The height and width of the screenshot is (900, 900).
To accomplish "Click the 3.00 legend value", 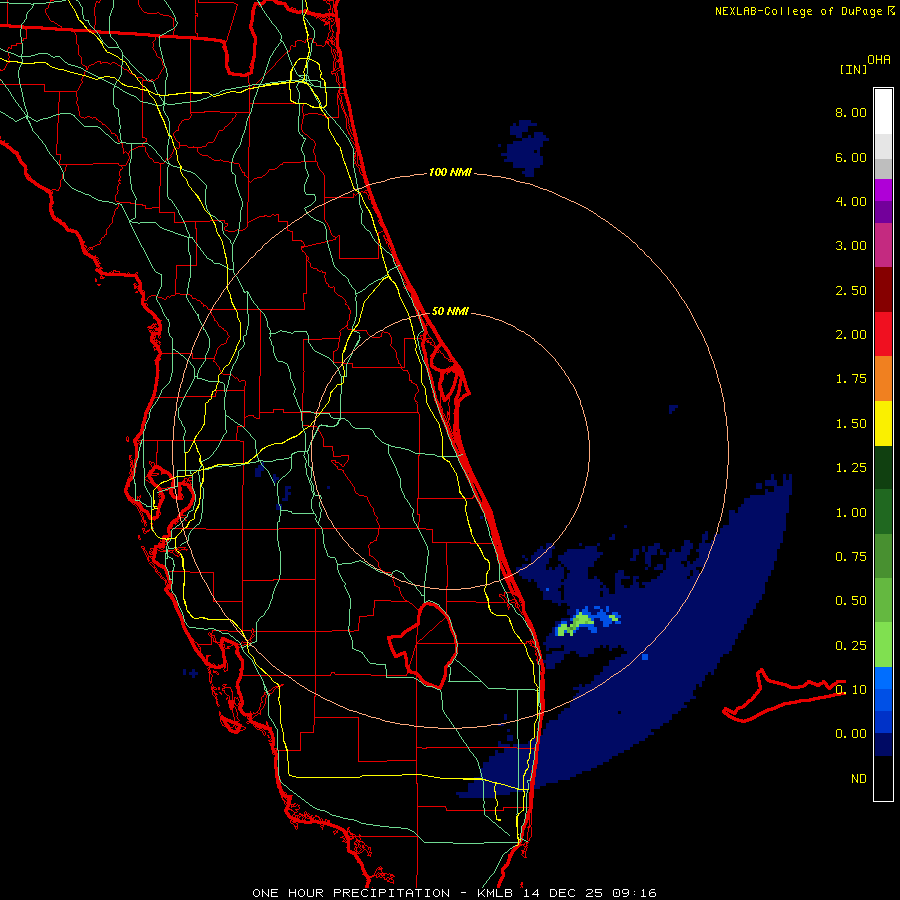I will pyautogui.click(x=851, y=246).
